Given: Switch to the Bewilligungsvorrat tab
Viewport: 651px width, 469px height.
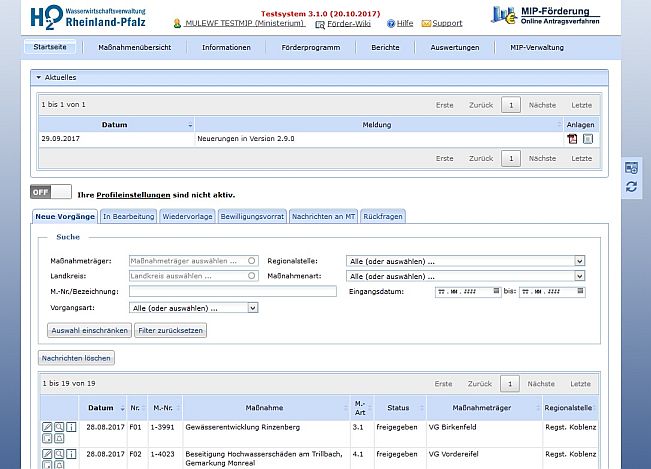Looking at the screenshot, I should [x=252, y=217].
